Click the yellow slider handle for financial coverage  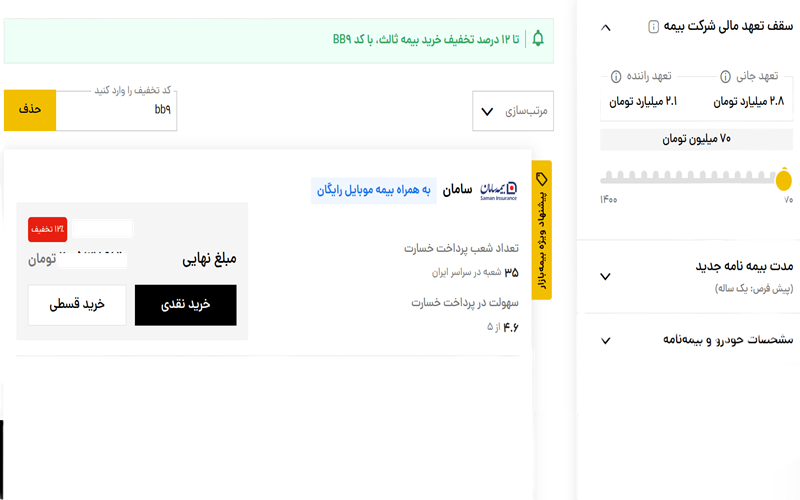[783, 180]
